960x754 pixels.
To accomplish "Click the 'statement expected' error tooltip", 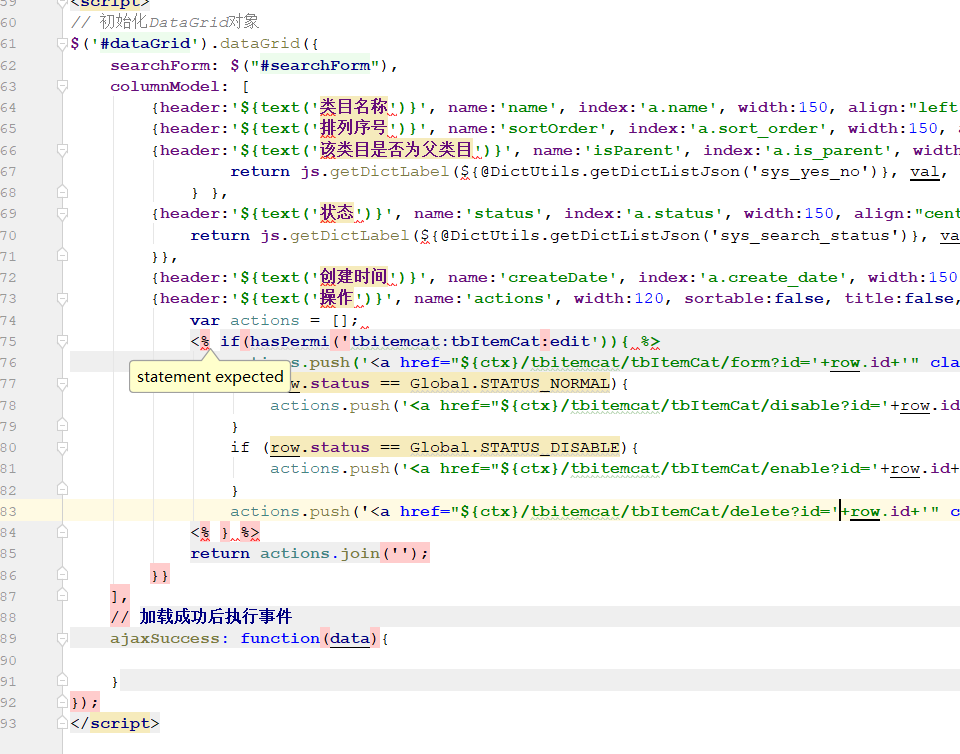I will [x=209, y=377].
